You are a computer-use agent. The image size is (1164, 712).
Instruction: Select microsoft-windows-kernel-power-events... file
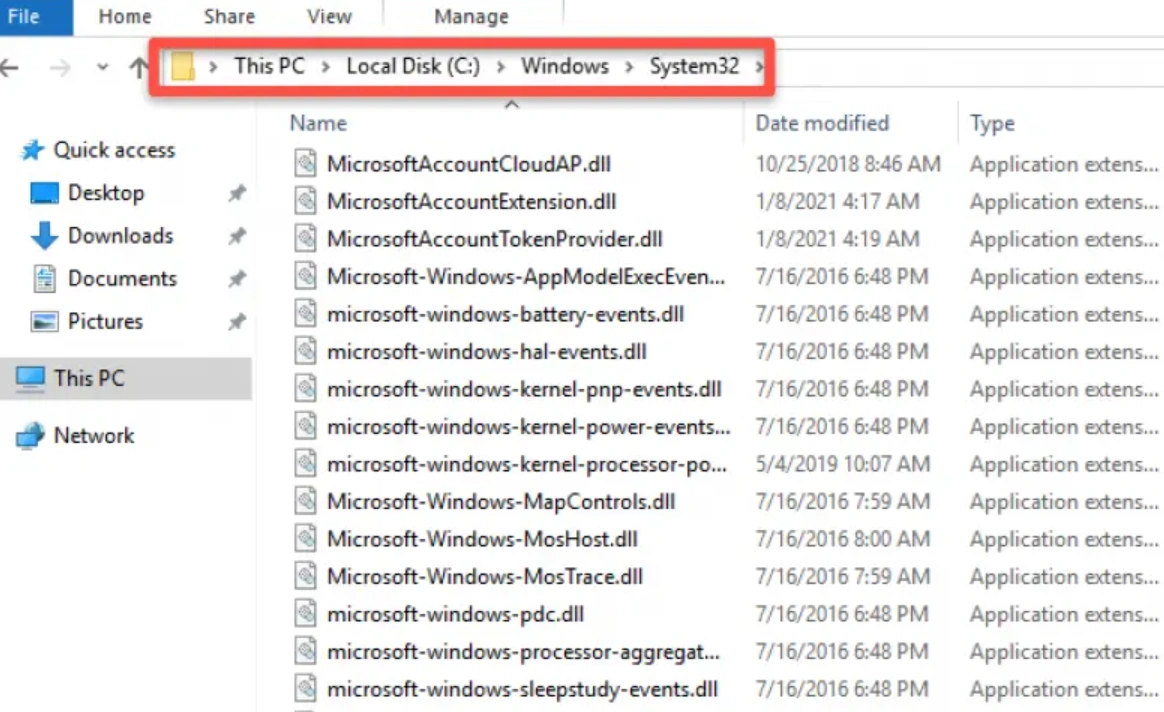(x=529, y=427)
